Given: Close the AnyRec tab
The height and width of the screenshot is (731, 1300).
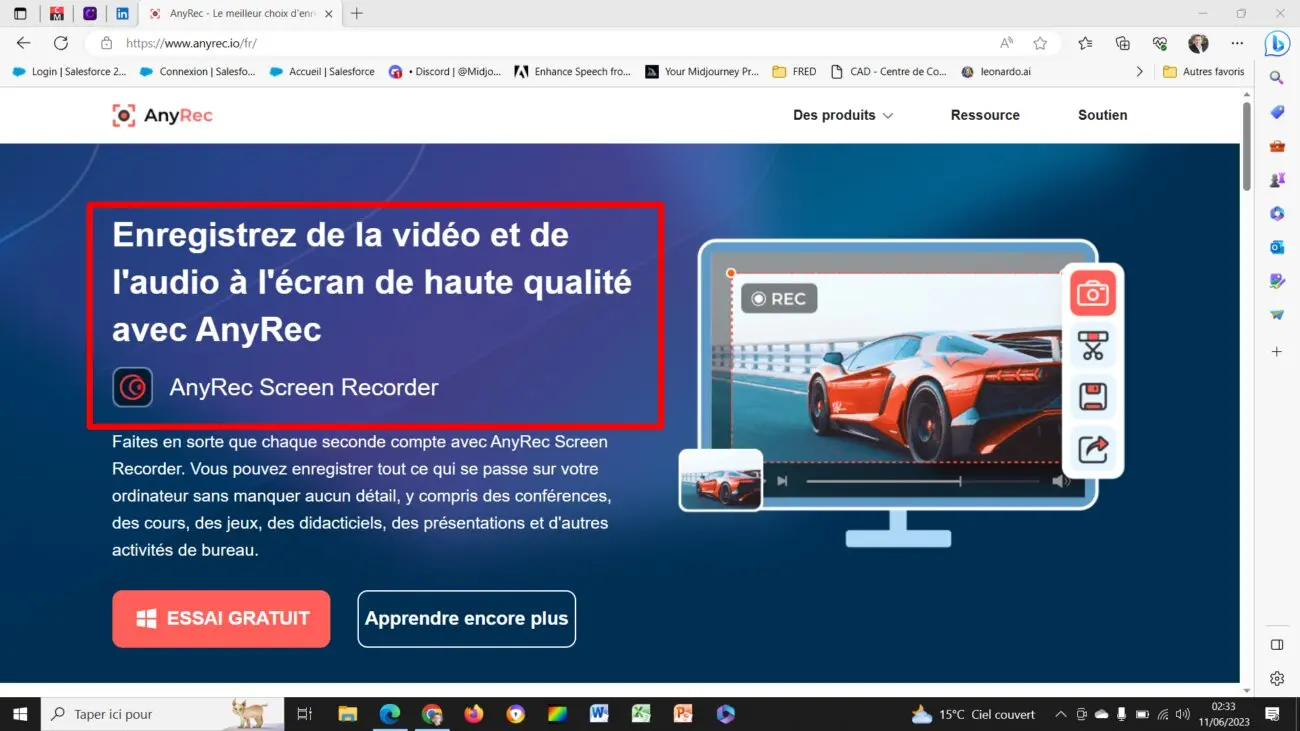Looking at the screenshot, I should [329, 14].
